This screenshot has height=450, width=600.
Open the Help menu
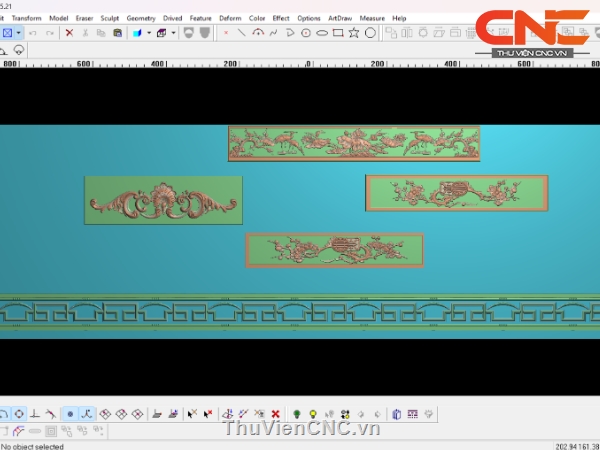tap(399, 18)
